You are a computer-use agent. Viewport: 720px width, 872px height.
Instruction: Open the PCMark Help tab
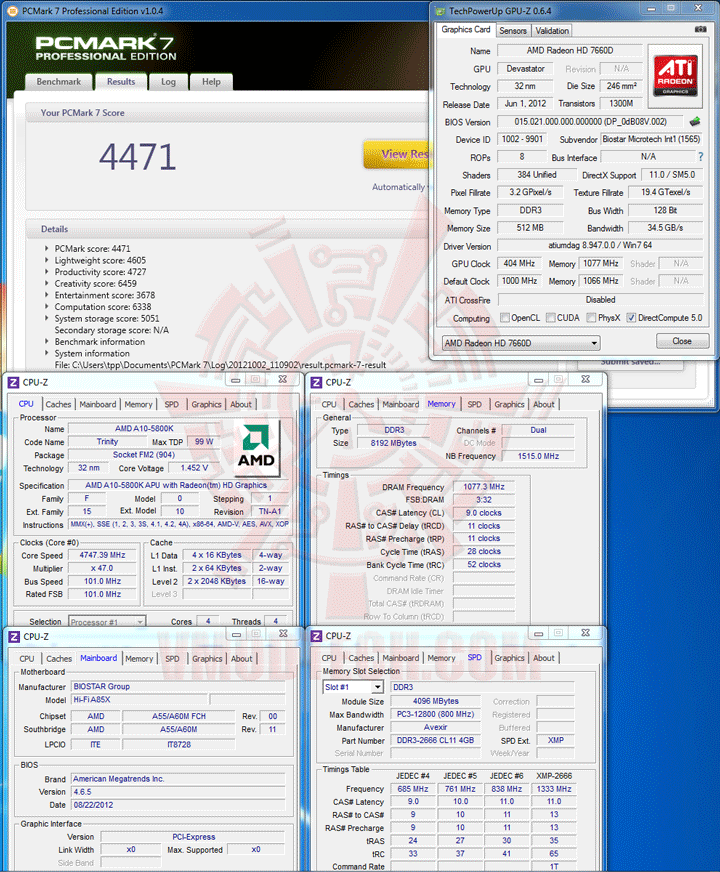click(x=211, y=82)
